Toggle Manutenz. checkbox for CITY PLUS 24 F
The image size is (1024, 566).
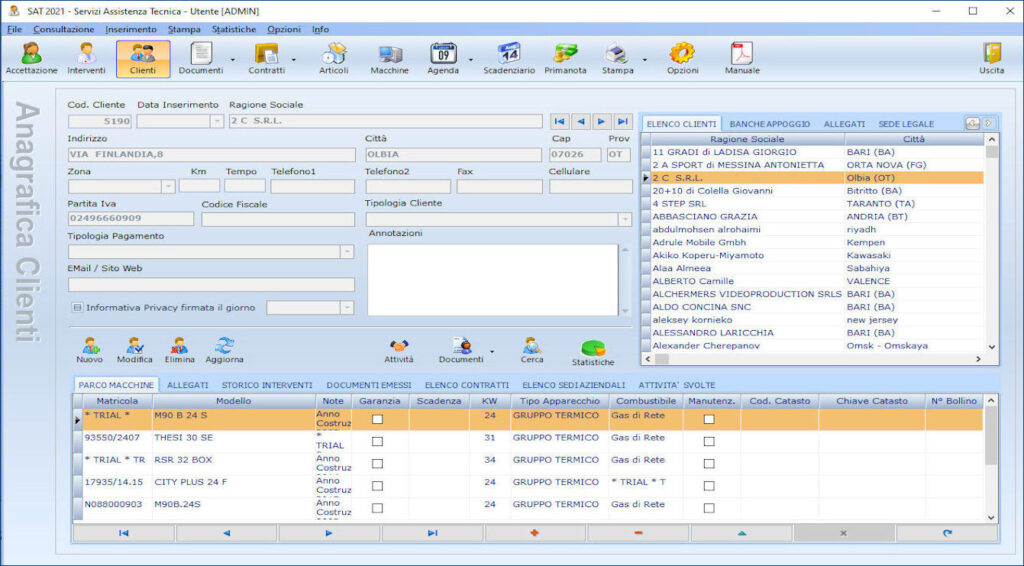tap(709, 486)
